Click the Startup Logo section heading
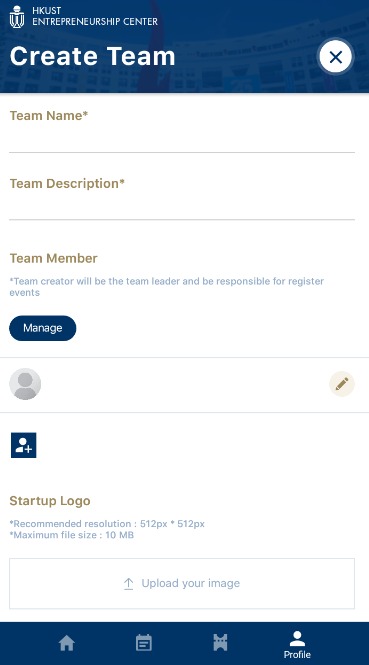The image size is (369, 665). [x=50, y=501]
